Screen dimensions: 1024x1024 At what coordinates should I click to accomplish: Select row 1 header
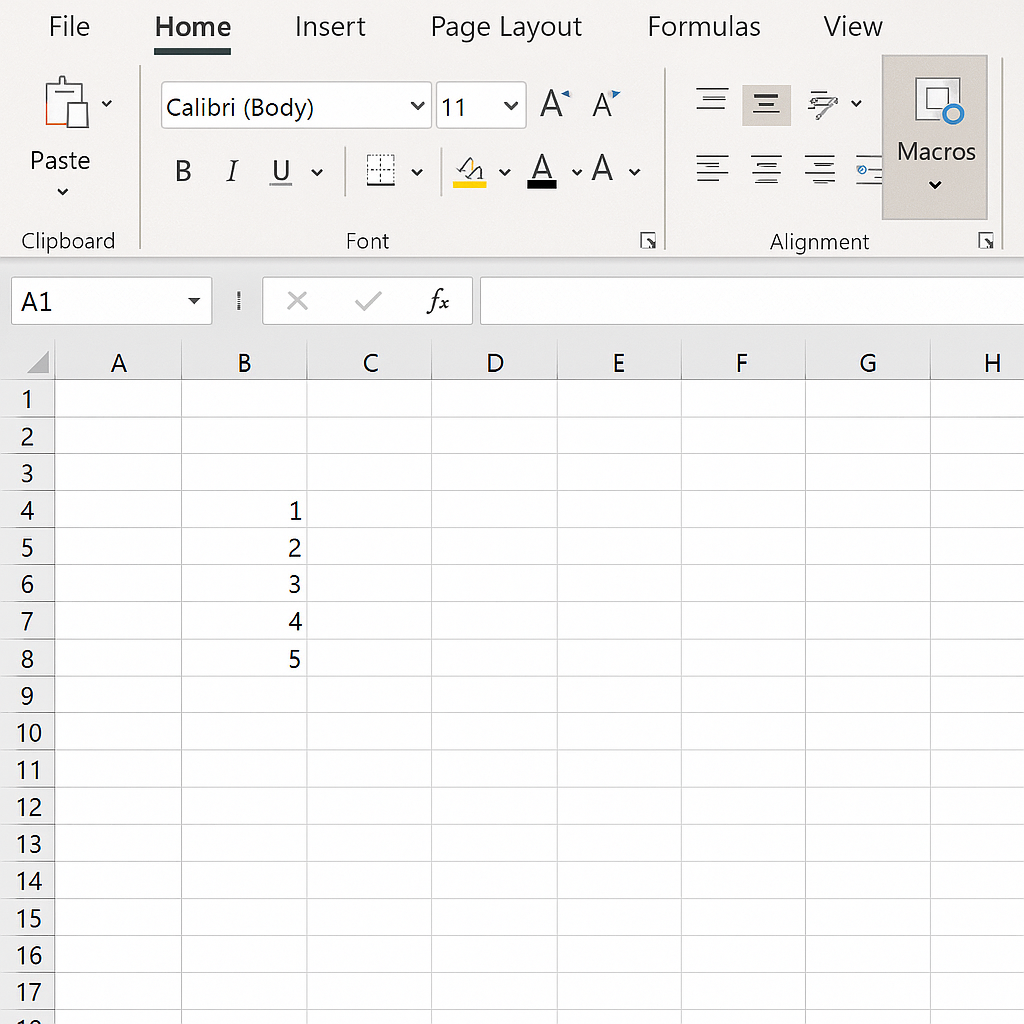coord(27,399)
